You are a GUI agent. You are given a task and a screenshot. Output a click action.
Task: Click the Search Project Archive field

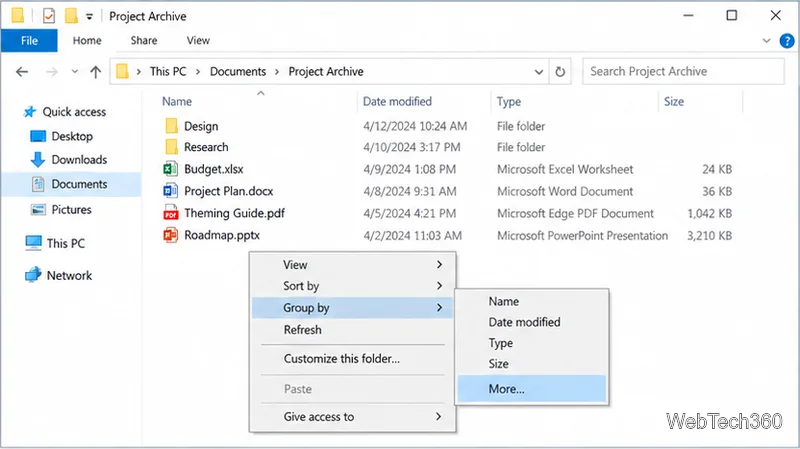pyautogui.click(x=683, y=71)
